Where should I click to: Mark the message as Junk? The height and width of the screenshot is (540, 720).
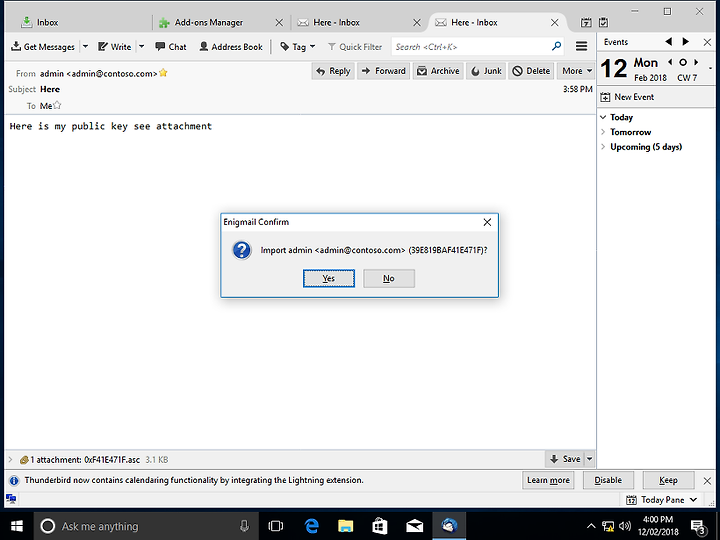coord(486,71)
